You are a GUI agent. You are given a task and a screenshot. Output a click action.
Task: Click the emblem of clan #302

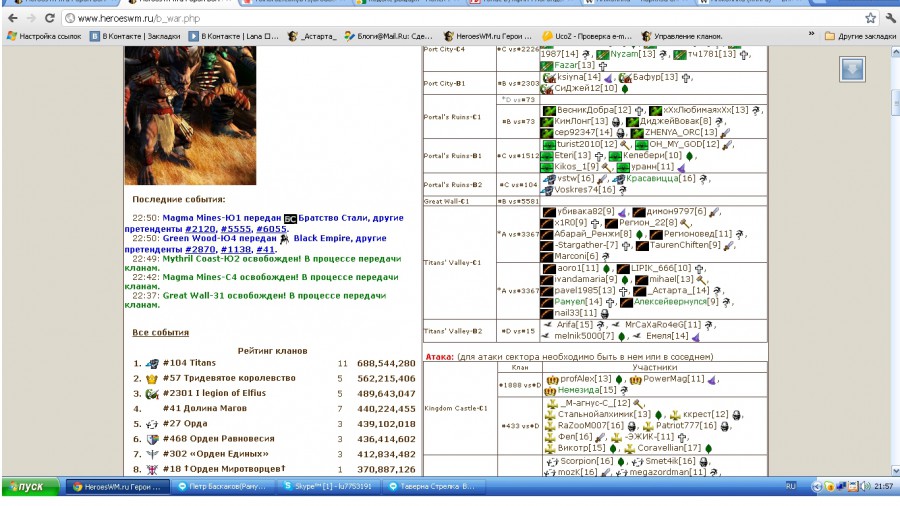point(152,454)
